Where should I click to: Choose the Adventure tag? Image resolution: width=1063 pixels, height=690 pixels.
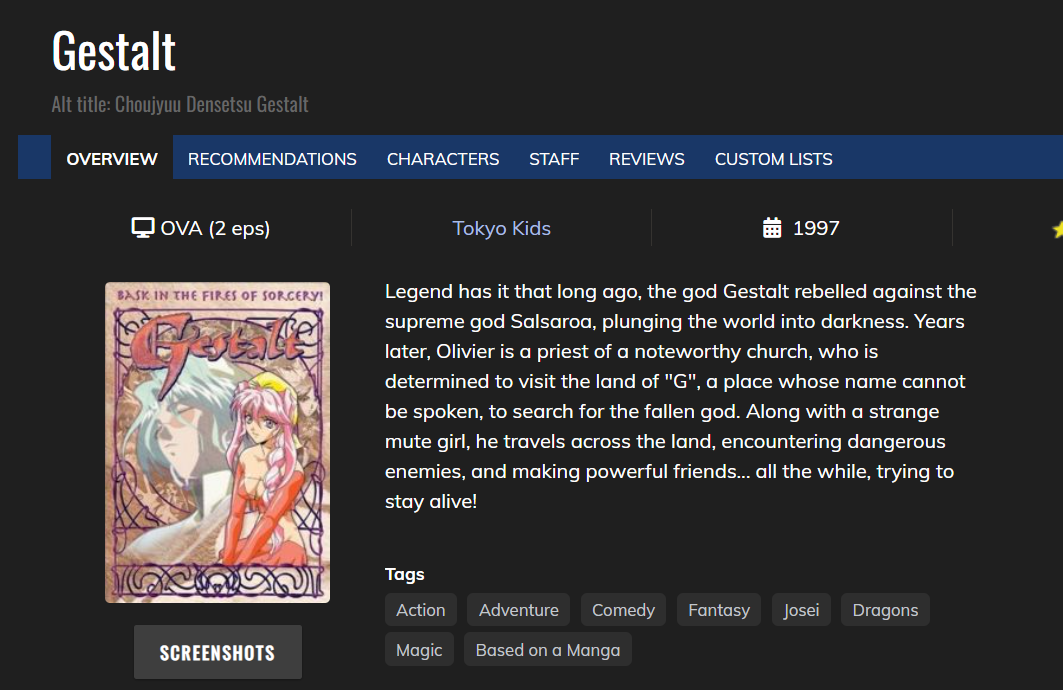[x=519, y=610]
